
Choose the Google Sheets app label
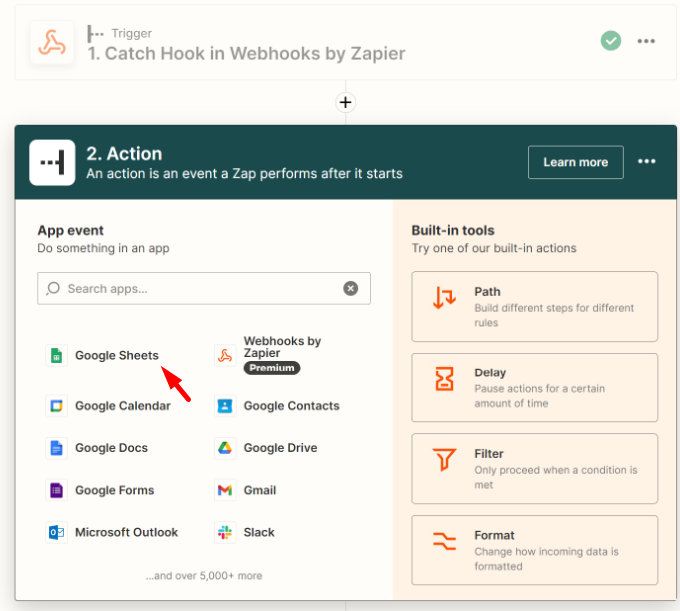coord(117,356)
